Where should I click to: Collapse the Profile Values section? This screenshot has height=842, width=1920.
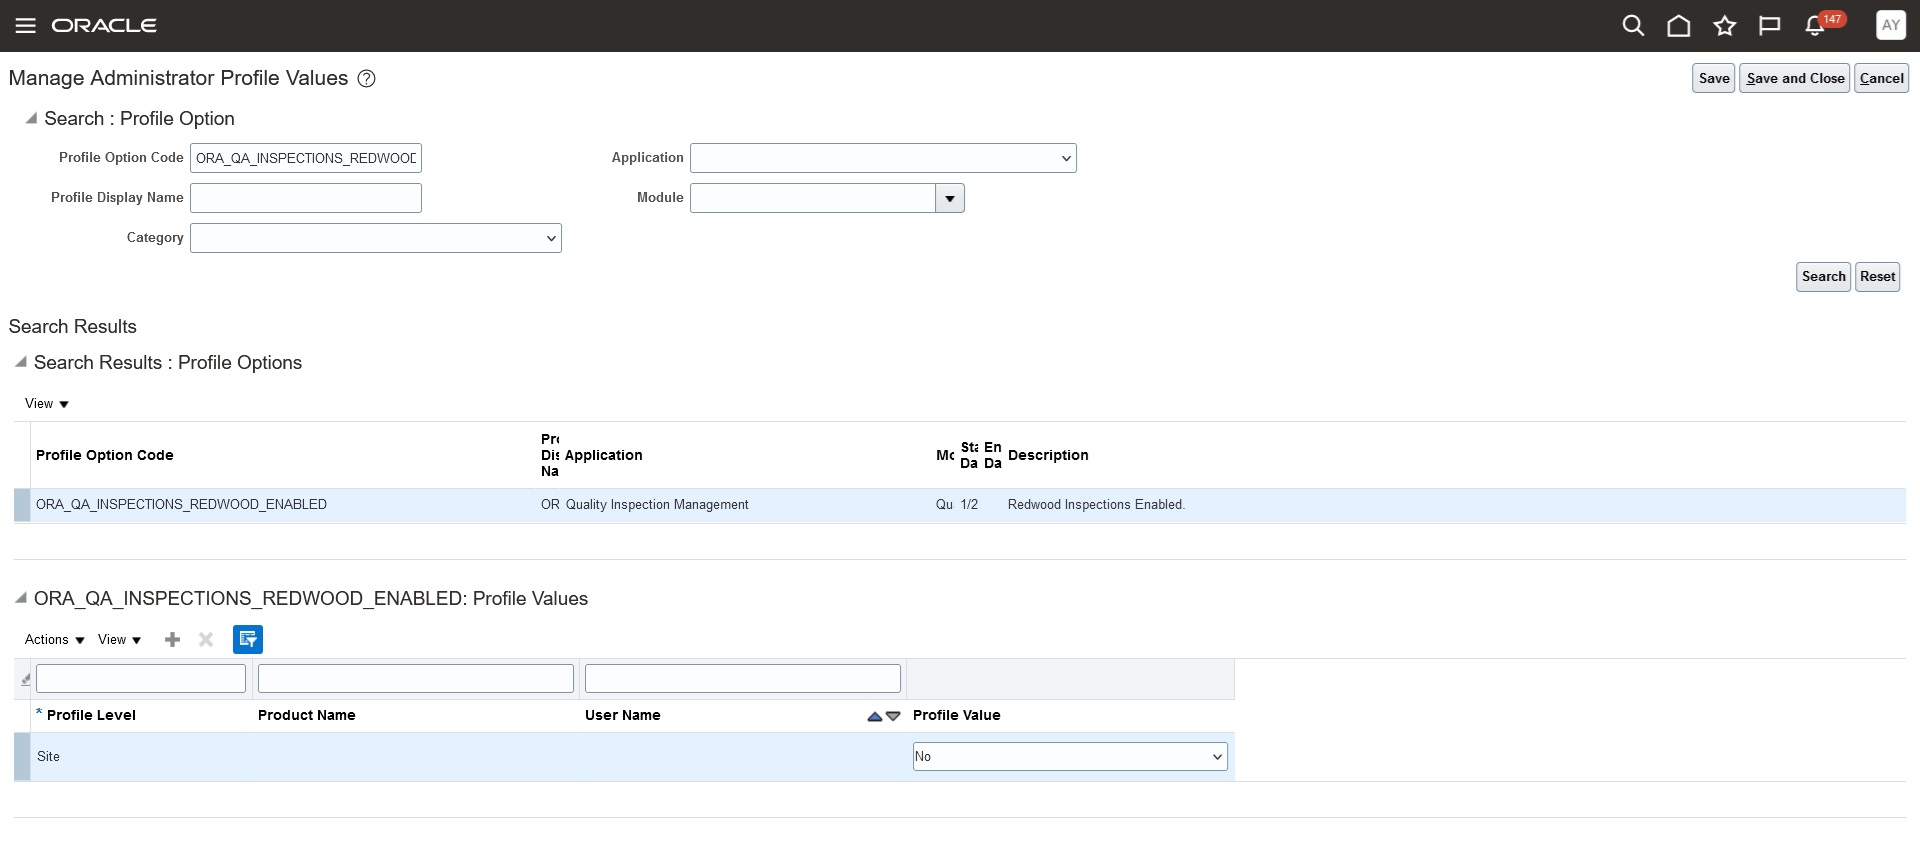click(21, 598)
